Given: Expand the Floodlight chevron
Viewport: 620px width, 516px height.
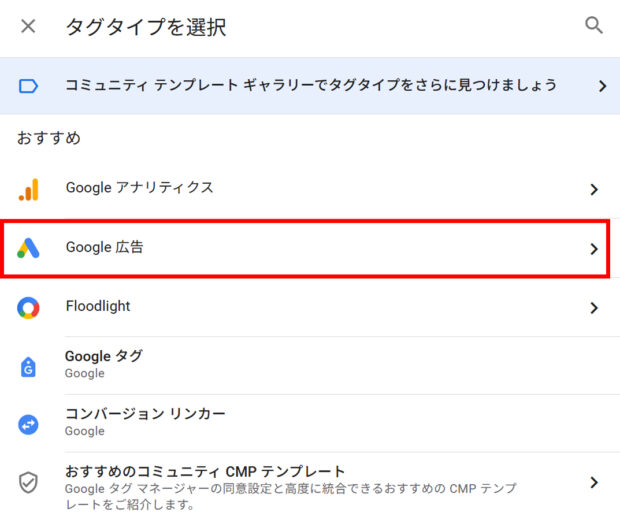Looking at the screenshot, I should point(594,307).
